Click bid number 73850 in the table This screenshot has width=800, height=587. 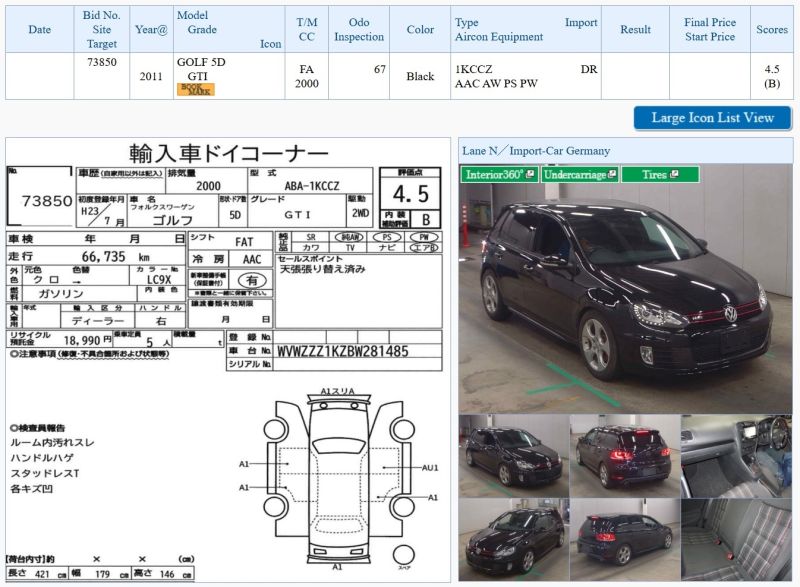point(102,62)
